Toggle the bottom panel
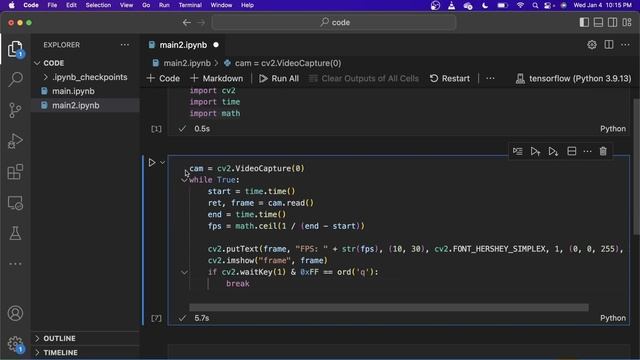This screenshot has height=360, width=640. (x=598, y=22)
